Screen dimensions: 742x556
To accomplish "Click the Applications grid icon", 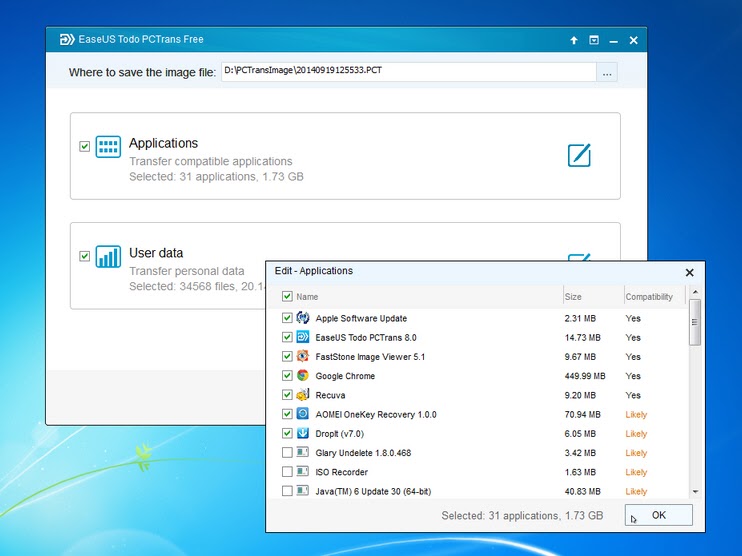I will coord(108,147).
